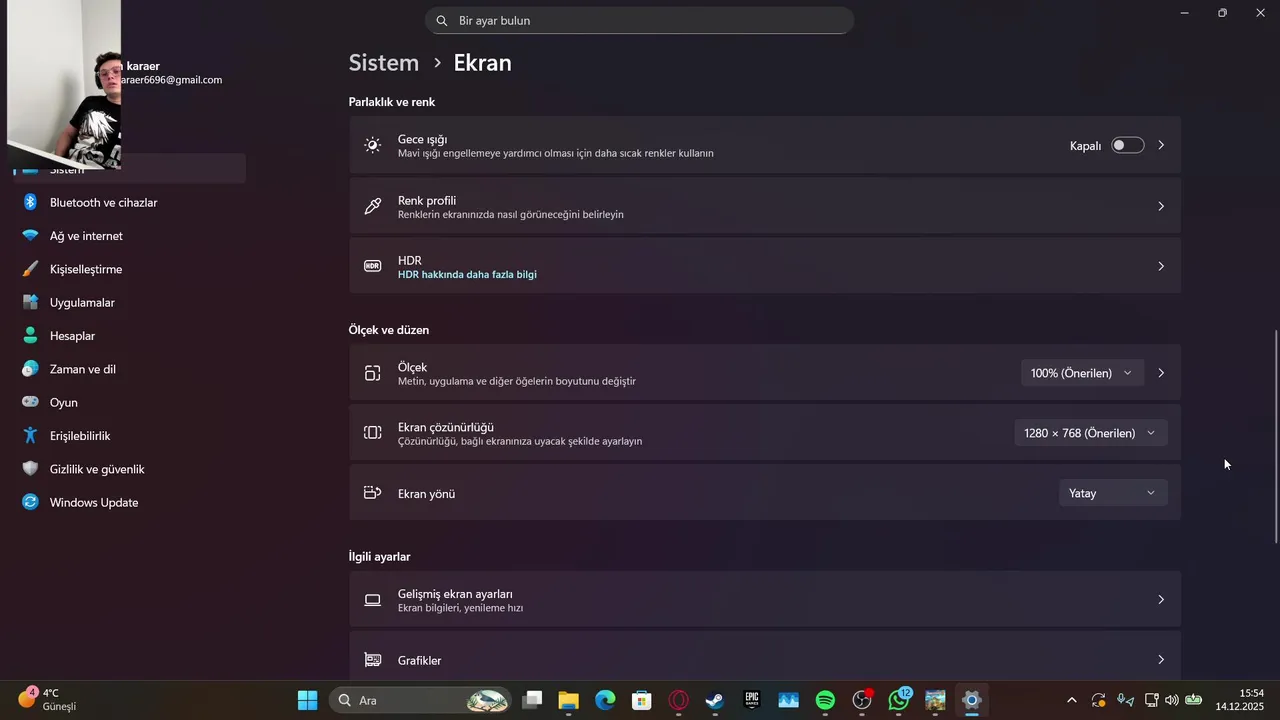Viewport: 1280px width, 720px height.
Task: Launch Microsoft Edge from taskbar
Action: (x=605, y=700)
